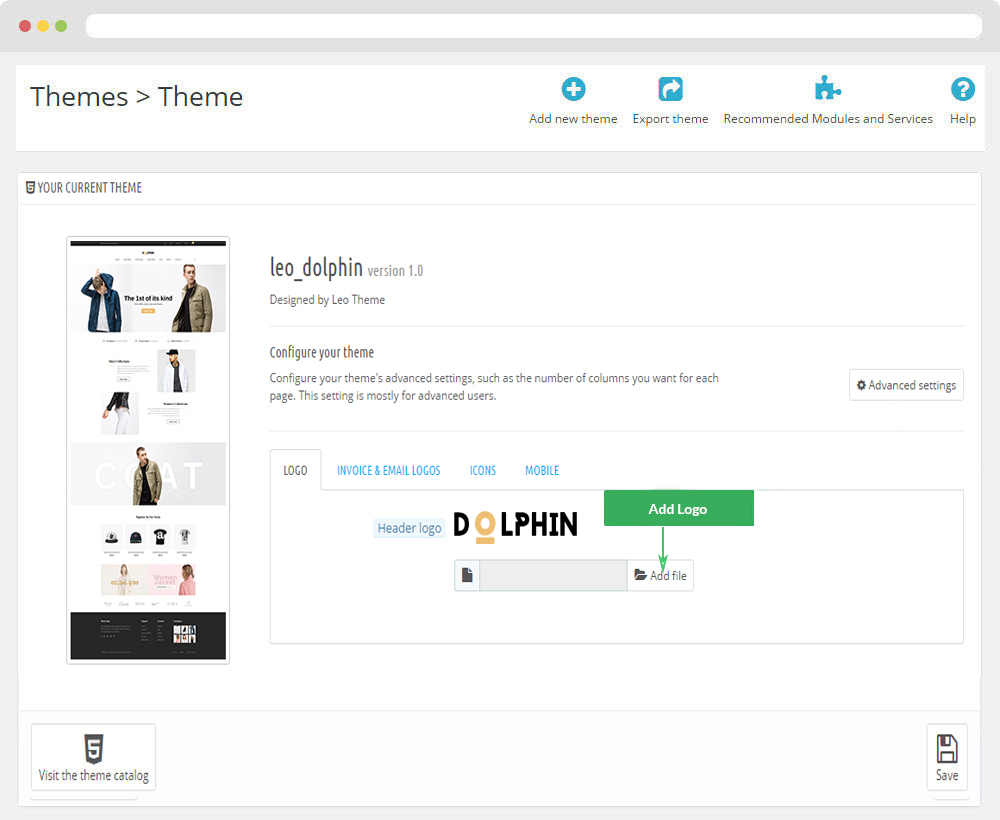
Task: Click the Export theme arrow icon
Action: [x=670, y=90]
